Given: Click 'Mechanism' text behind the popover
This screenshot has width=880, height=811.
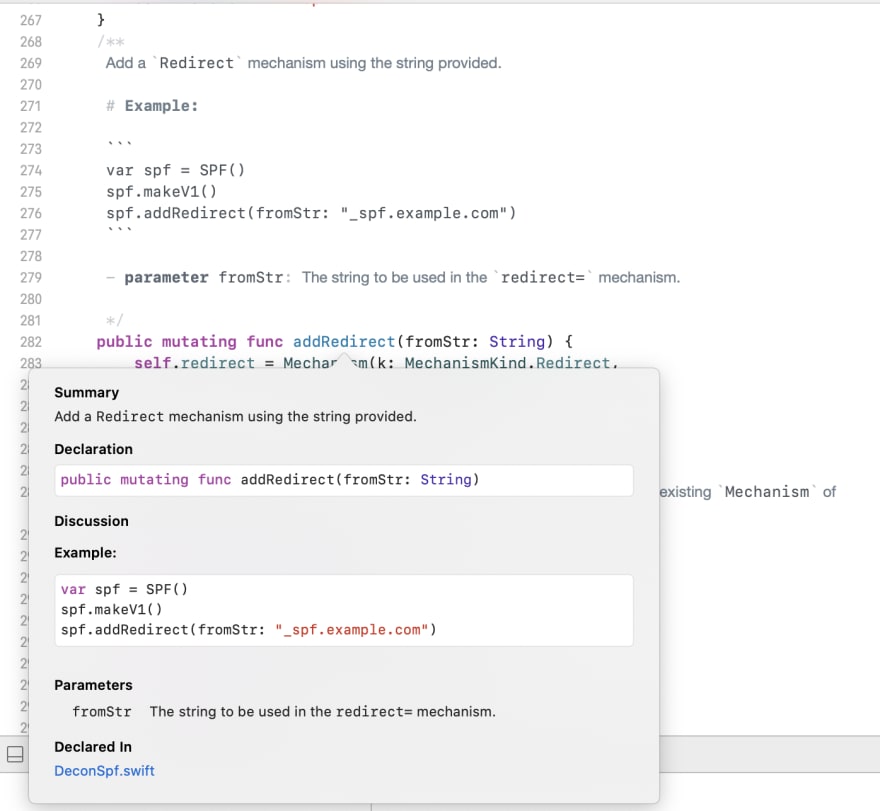Looking at the screenshot, I should pyautogui.click(x=767, y=492).
